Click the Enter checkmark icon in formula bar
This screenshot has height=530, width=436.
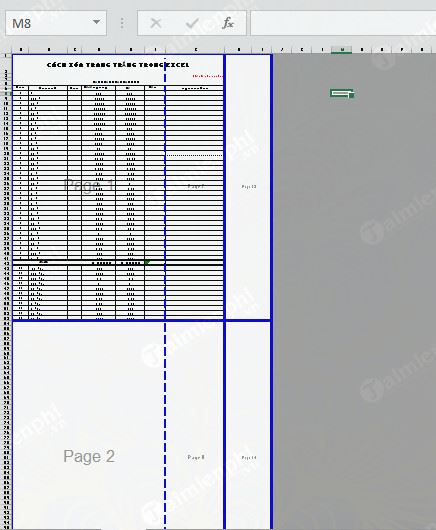[x=192, y=23]
